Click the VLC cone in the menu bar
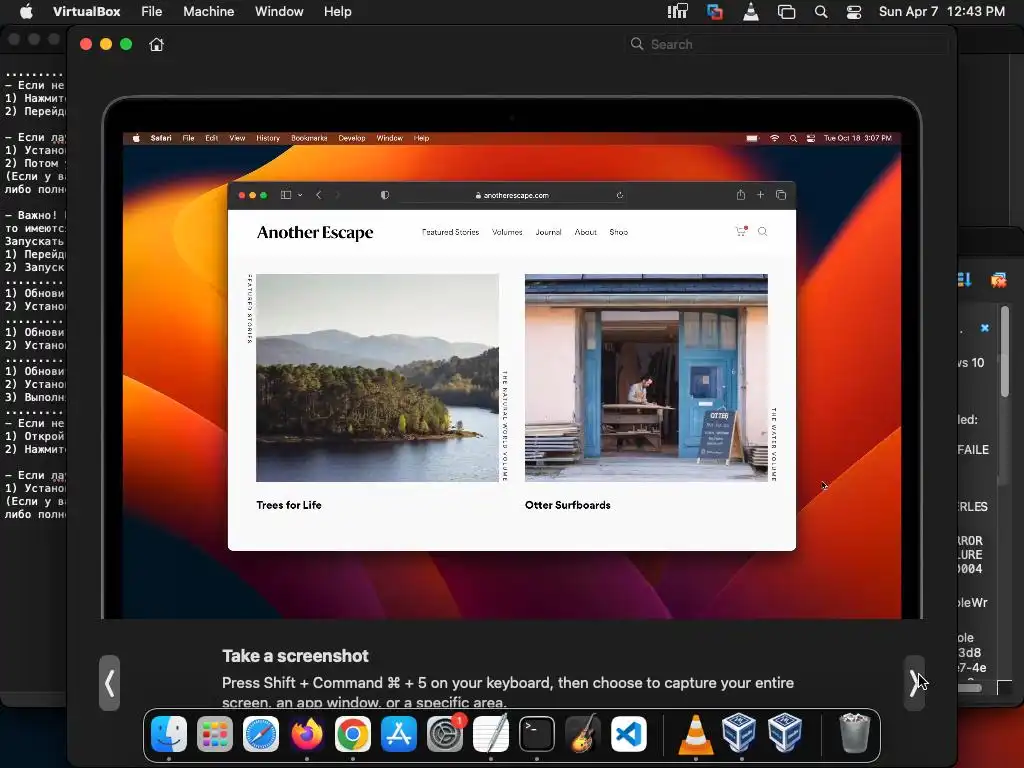Viewport: 1024px width, 768px height. point(751,11)
